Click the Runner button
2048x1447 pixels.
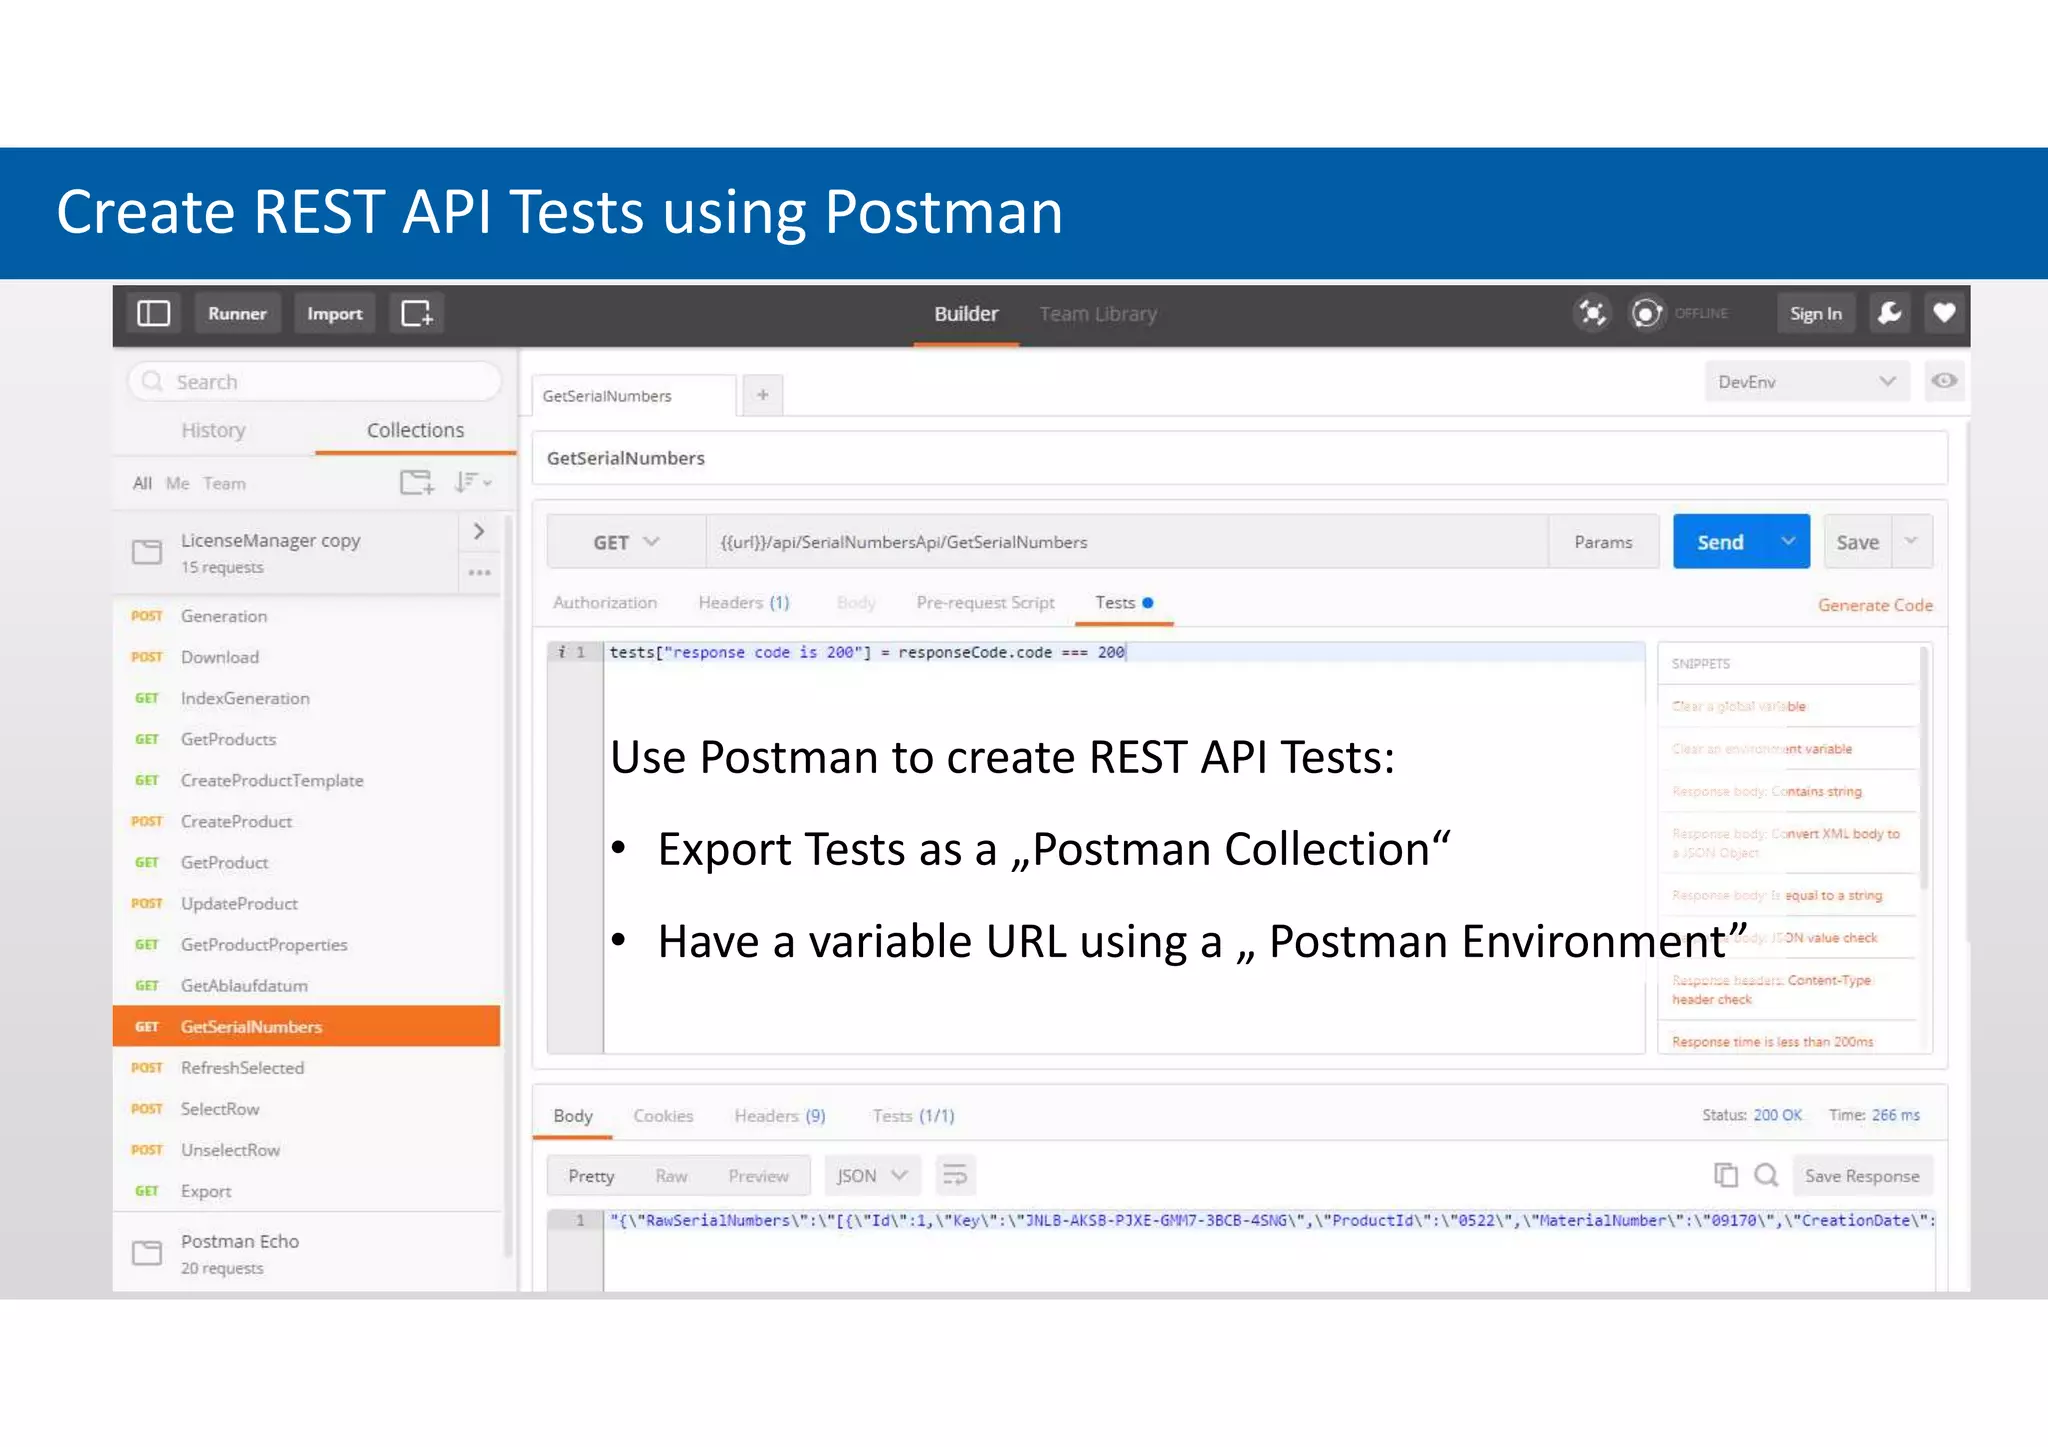point(237,313)
